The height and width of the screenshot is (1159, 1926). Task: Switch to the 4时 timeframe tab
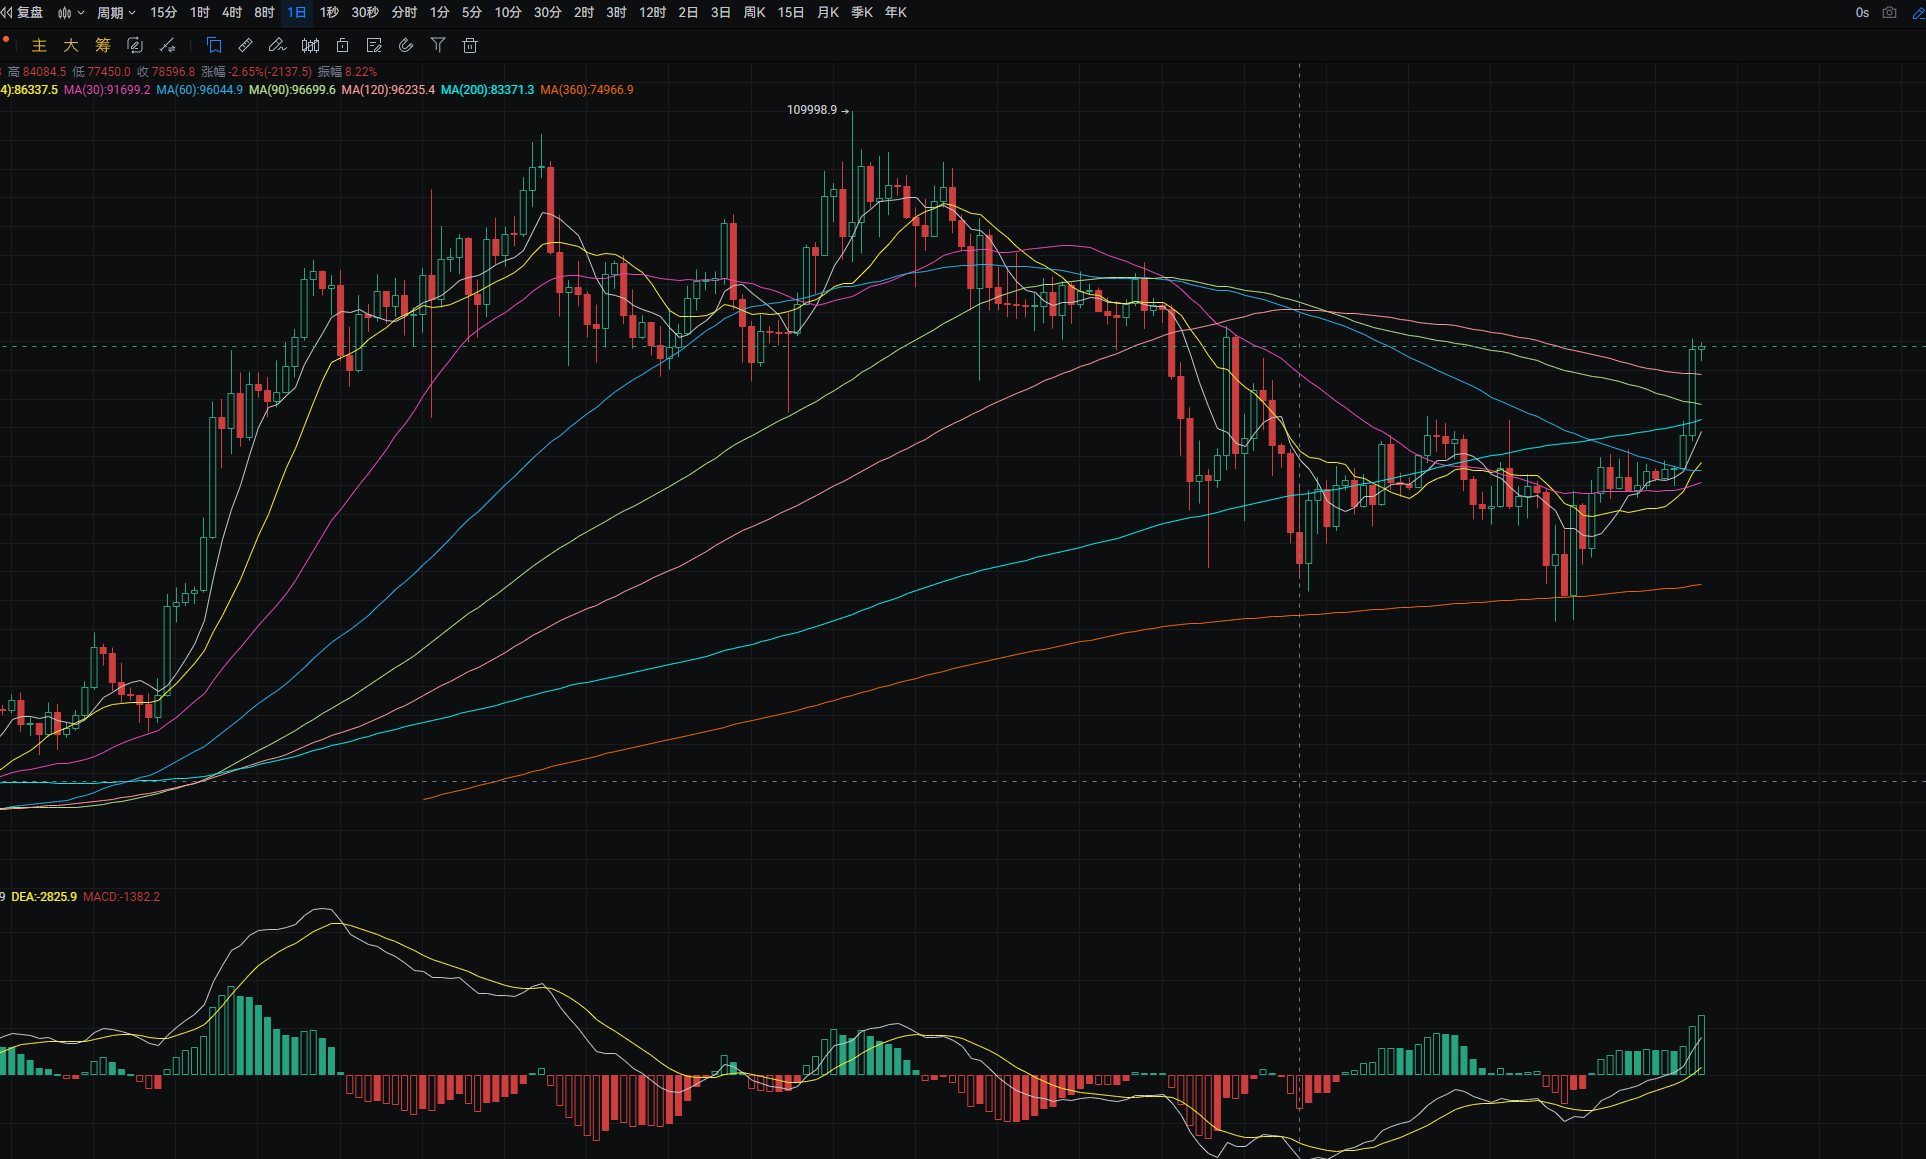232,13
